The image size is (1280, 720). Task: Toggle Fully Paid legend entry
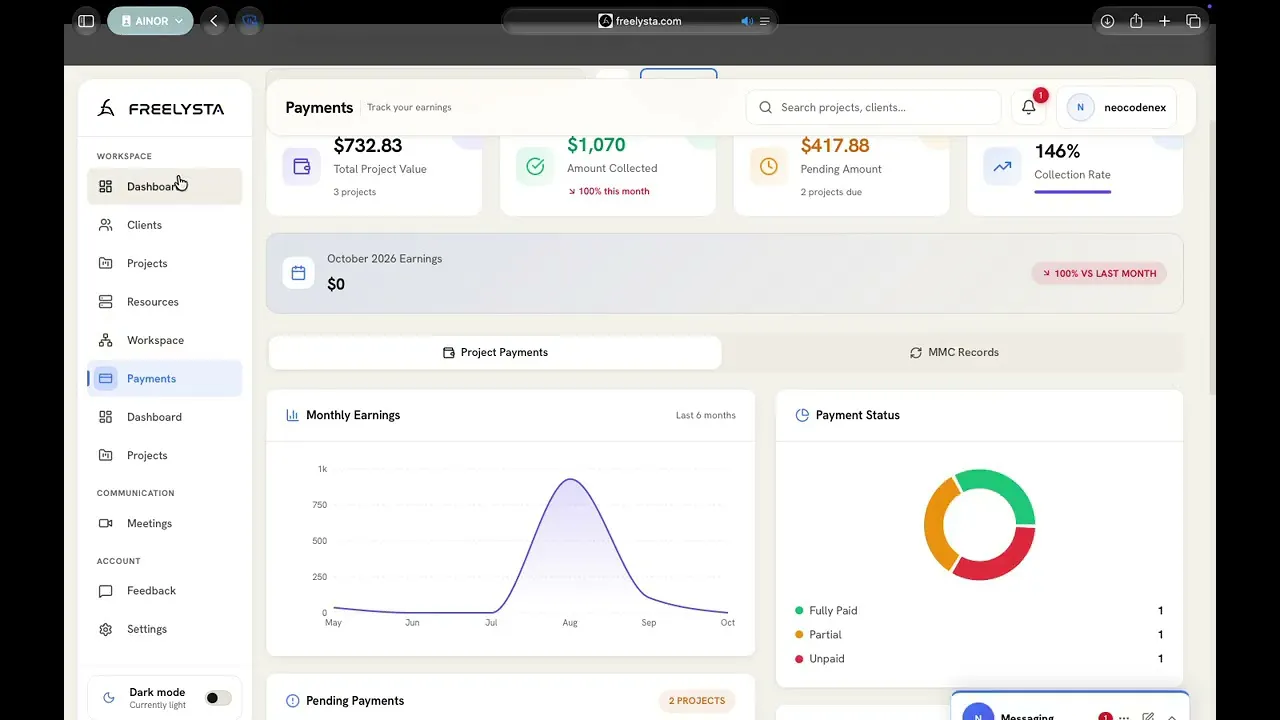coord(826,611)
